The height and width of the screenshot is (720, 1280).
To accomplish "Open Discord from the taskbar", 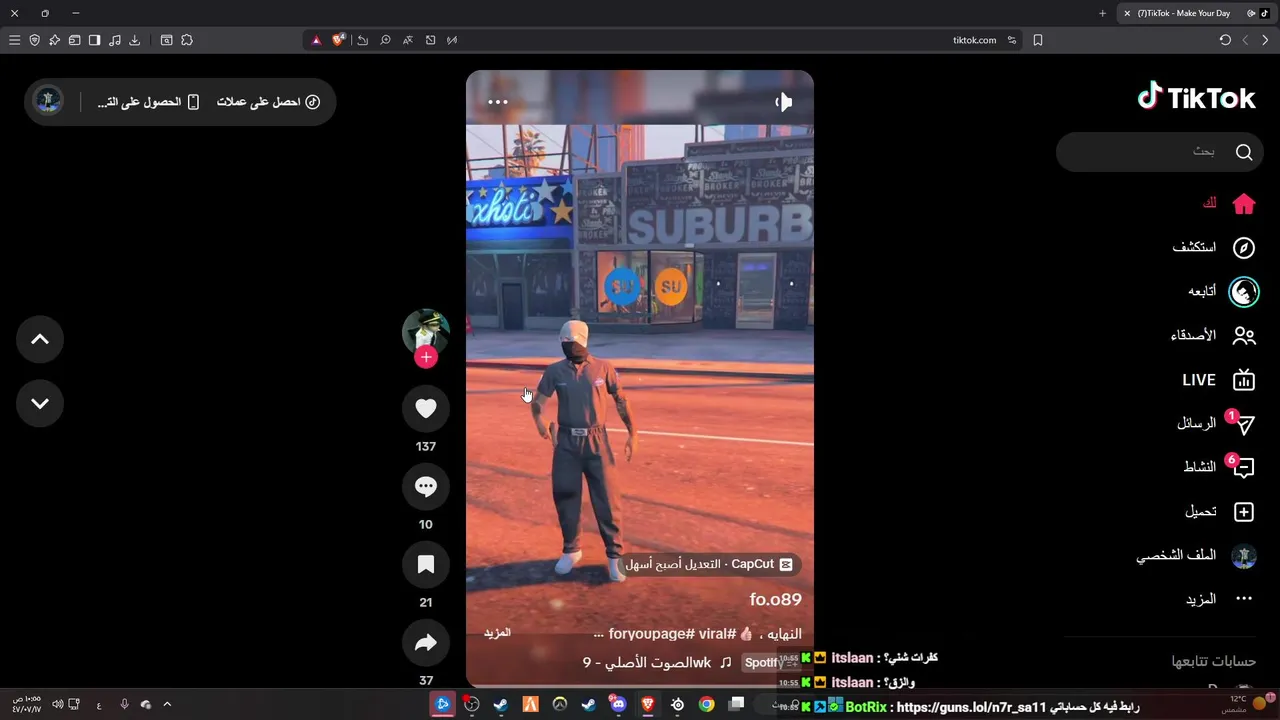I will pos(618,704).
